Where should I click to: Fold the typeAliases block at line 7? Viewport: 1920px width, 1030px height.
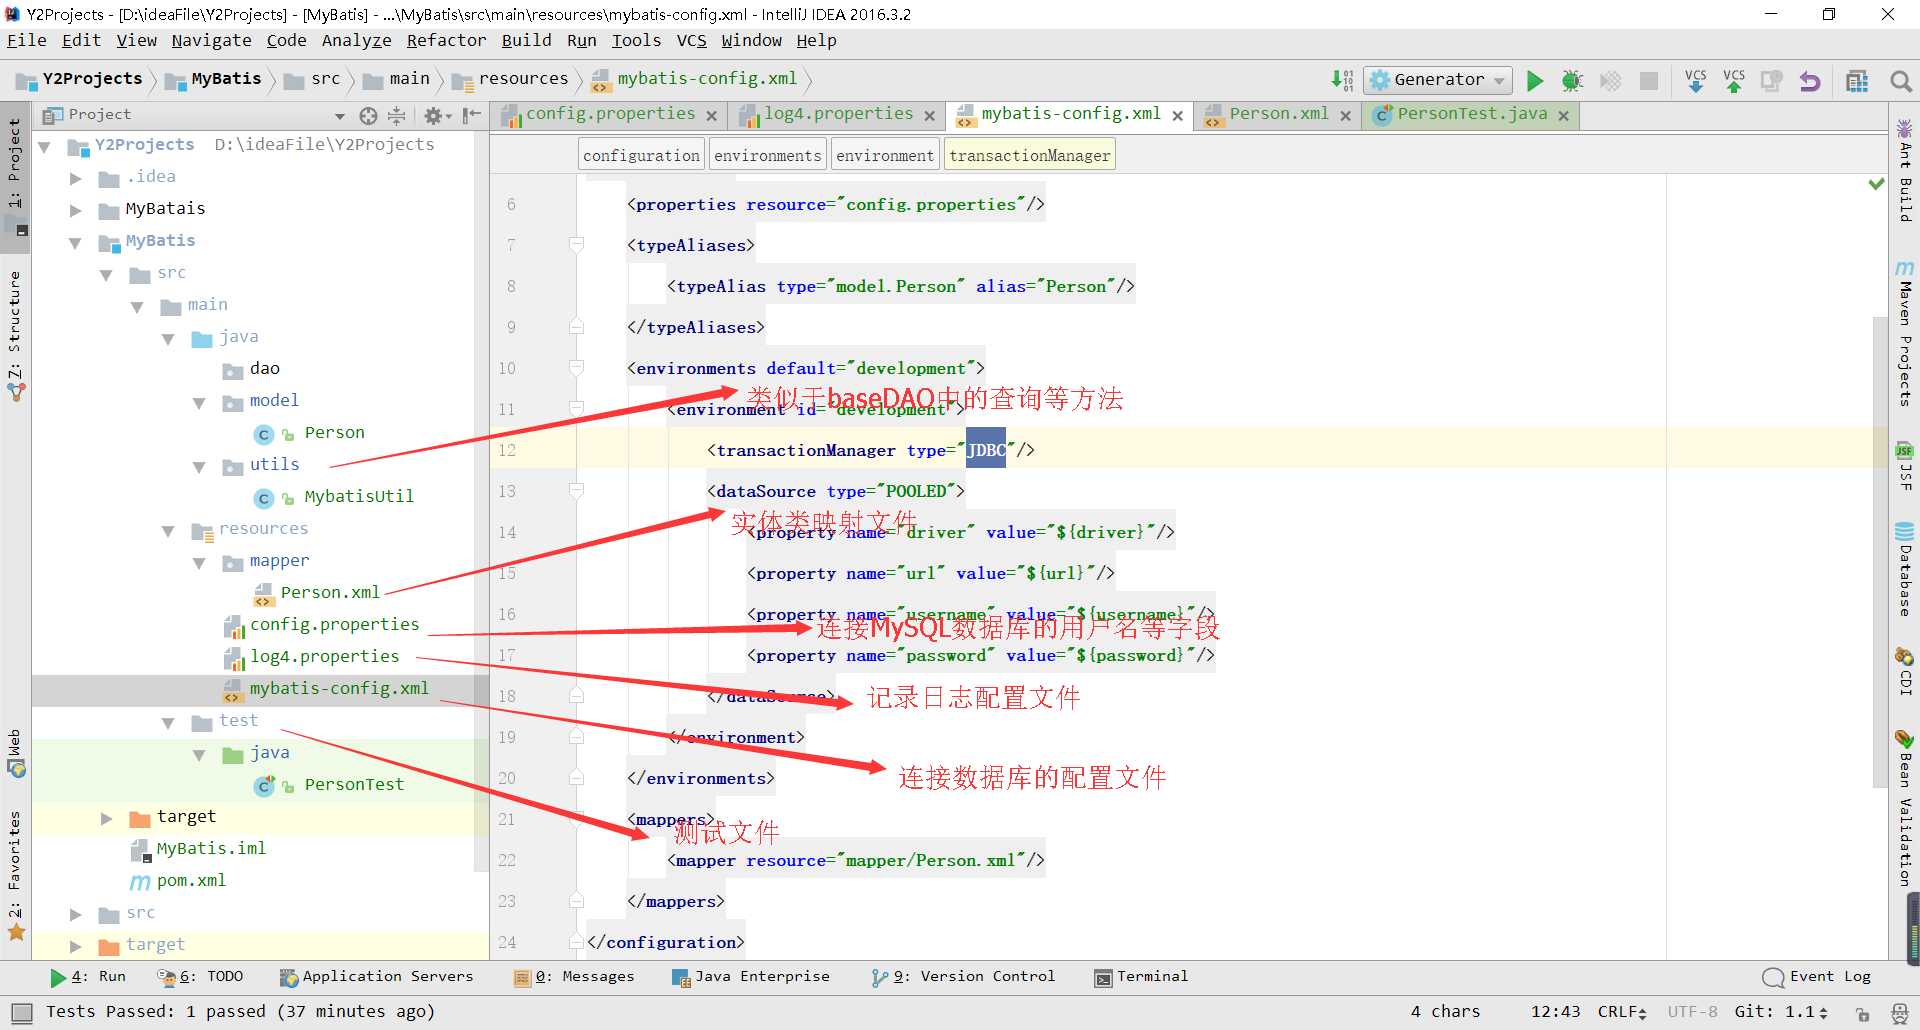(x=576, y=244)
